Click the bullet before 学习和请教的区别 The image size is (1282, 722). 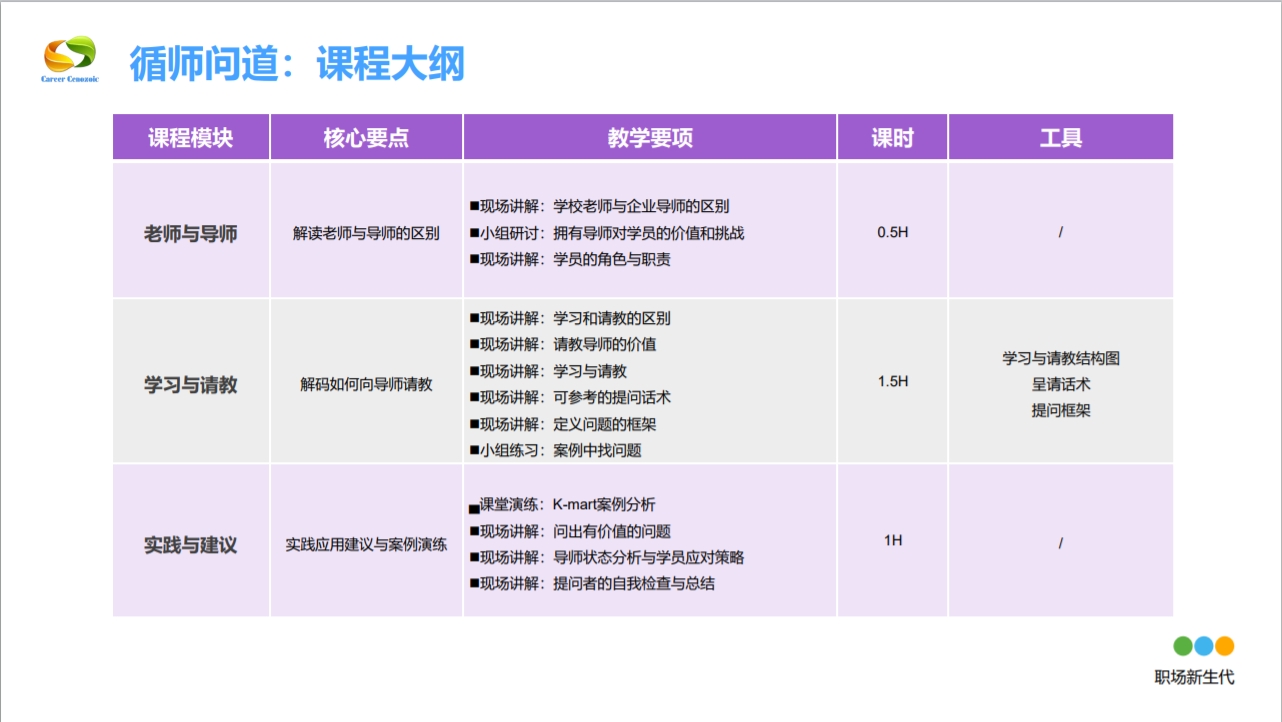473,318
